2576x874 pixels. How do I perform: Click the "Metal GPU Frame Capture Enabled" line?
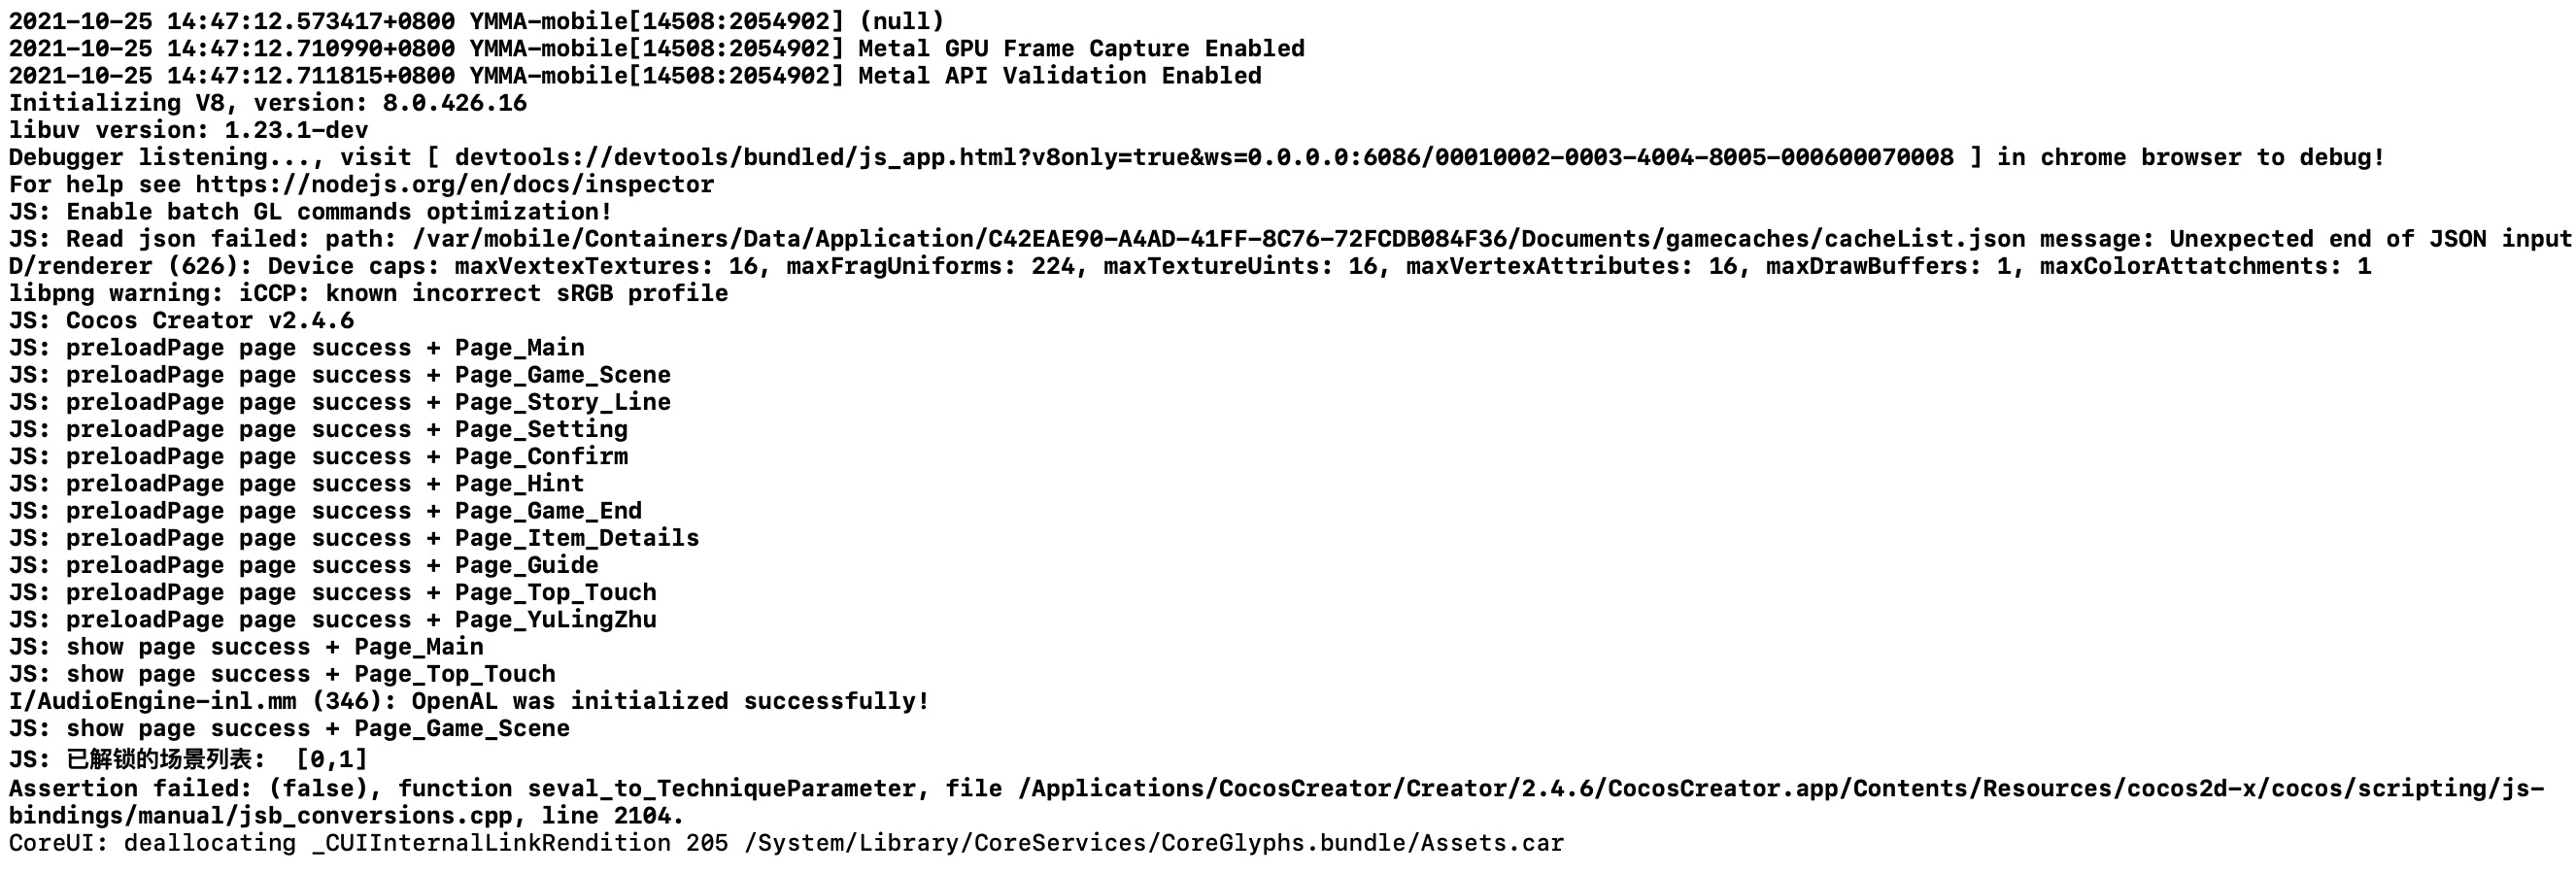coord(1080,49)
